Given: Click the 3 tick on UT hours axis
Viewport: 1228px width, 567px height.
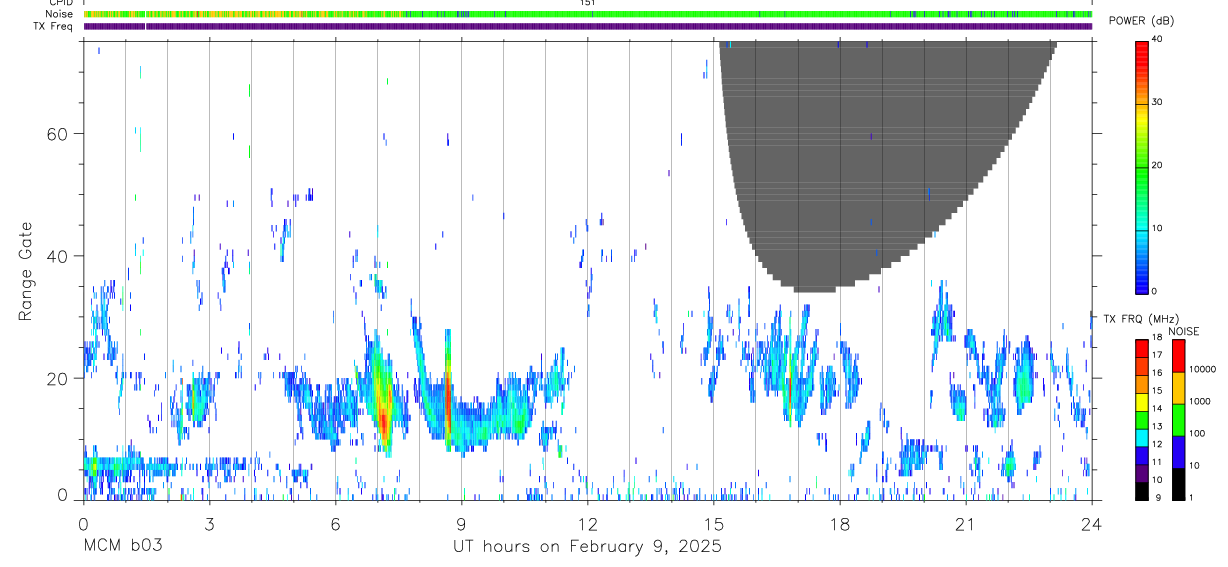Looking at the screenshot, I should pos(209,523).
